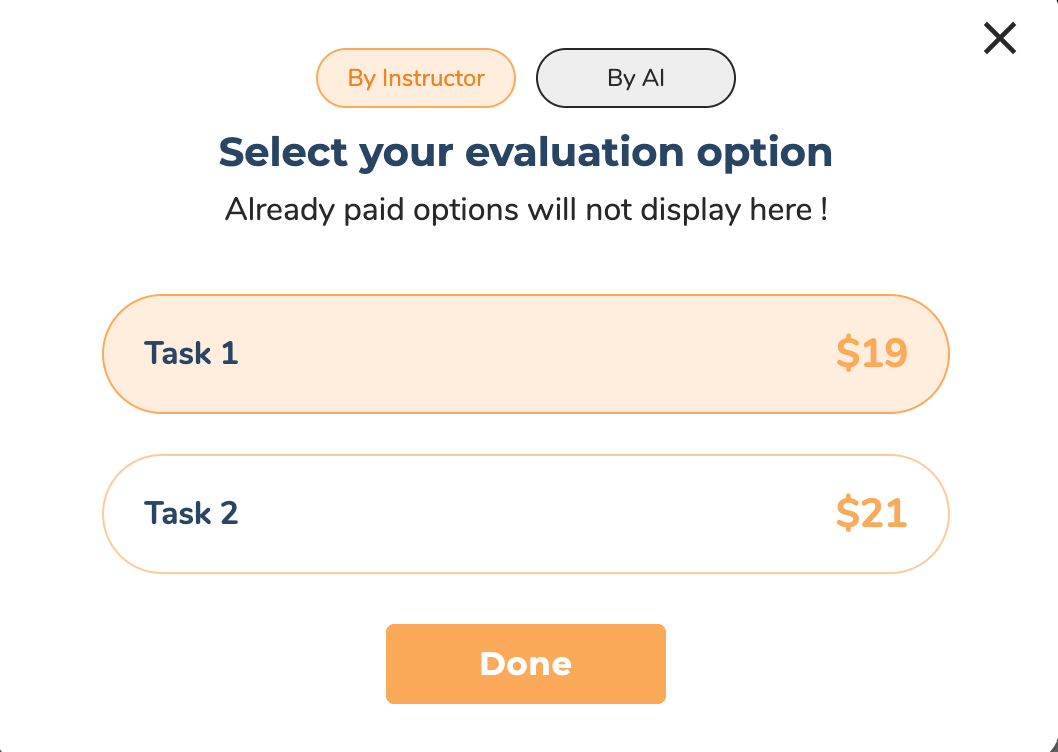Confirm selection with orange Done button
This screenshot has height=752, width=1058.
525,664
